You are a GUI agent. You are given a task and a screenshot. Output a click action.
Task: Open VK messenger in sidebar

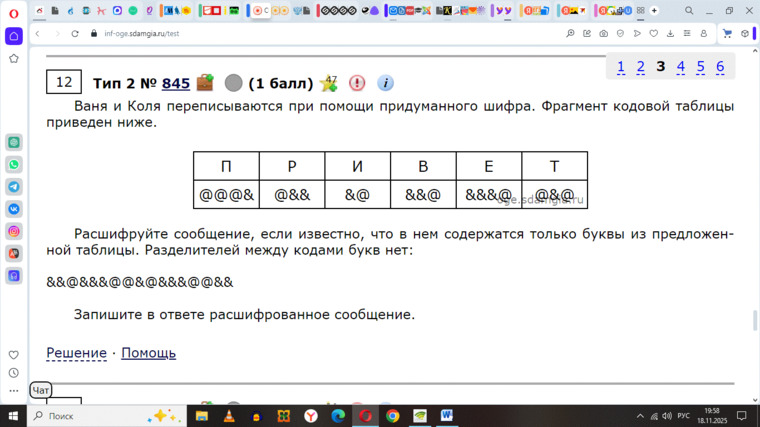[14, 209]
